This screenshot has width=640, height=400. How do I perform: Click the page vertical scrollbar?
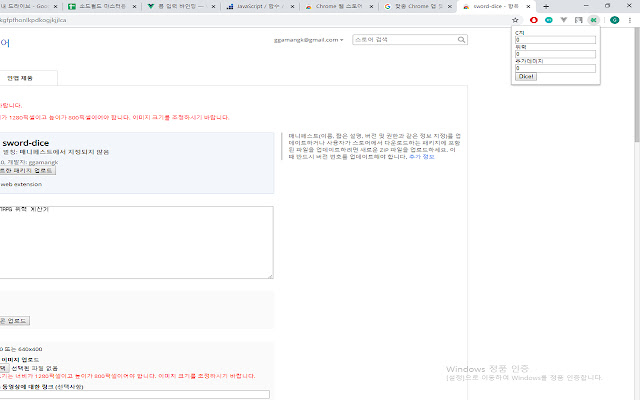click(x=637, y=85)
